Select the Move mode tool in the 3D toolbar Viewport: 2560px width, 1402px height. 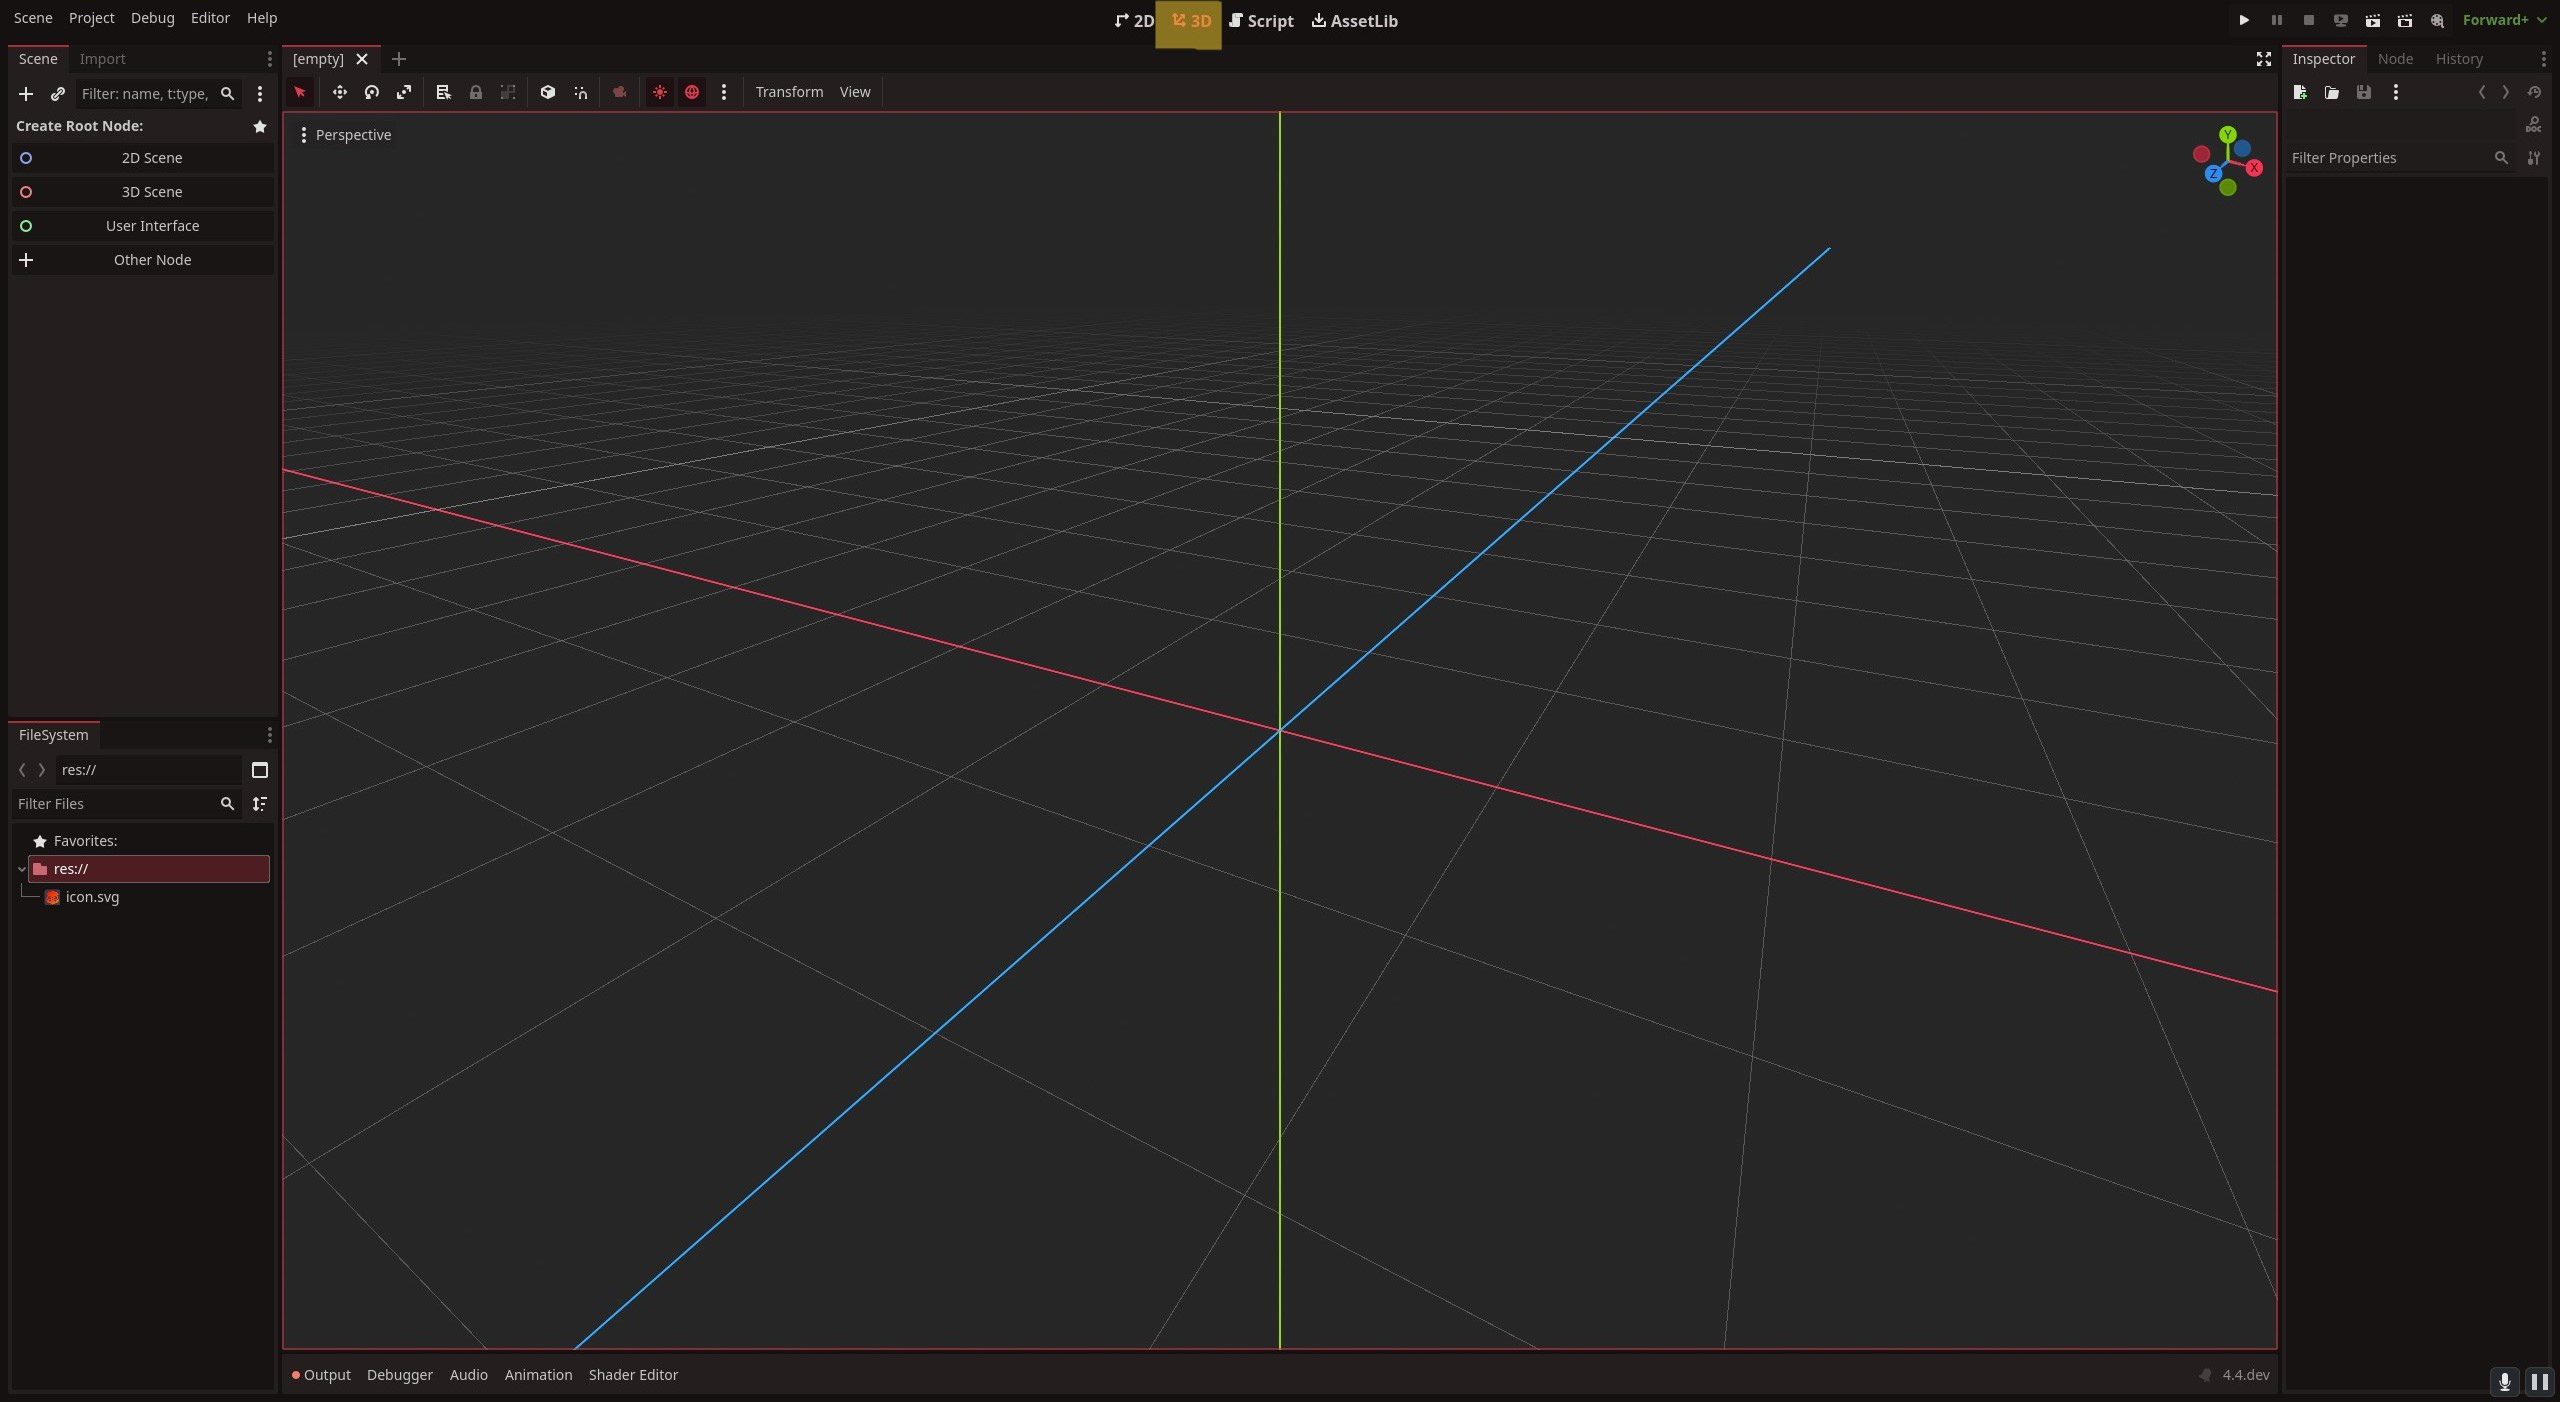(340, 92)
